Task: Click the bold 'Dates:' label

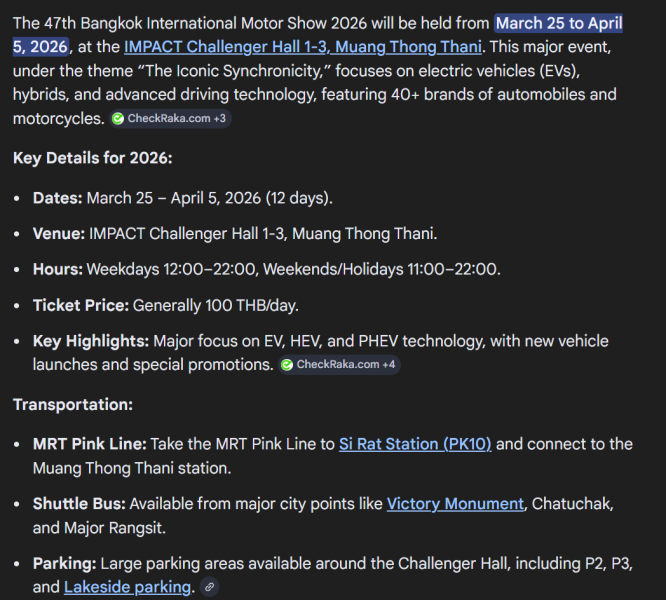Action: tap(57, 198)
